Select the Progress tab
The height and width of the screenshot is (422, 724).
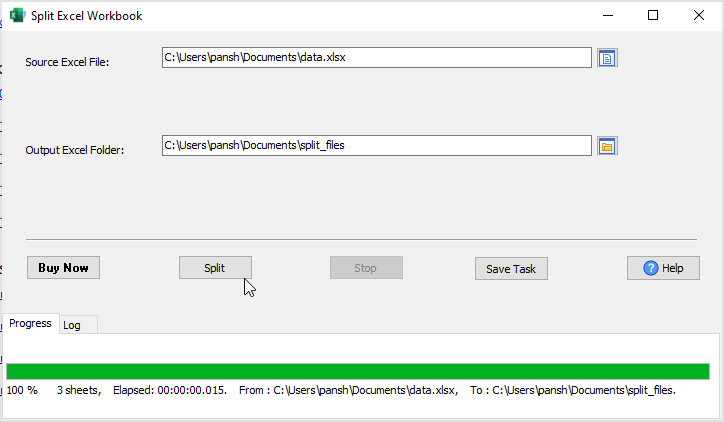click(x=30, y=324)
